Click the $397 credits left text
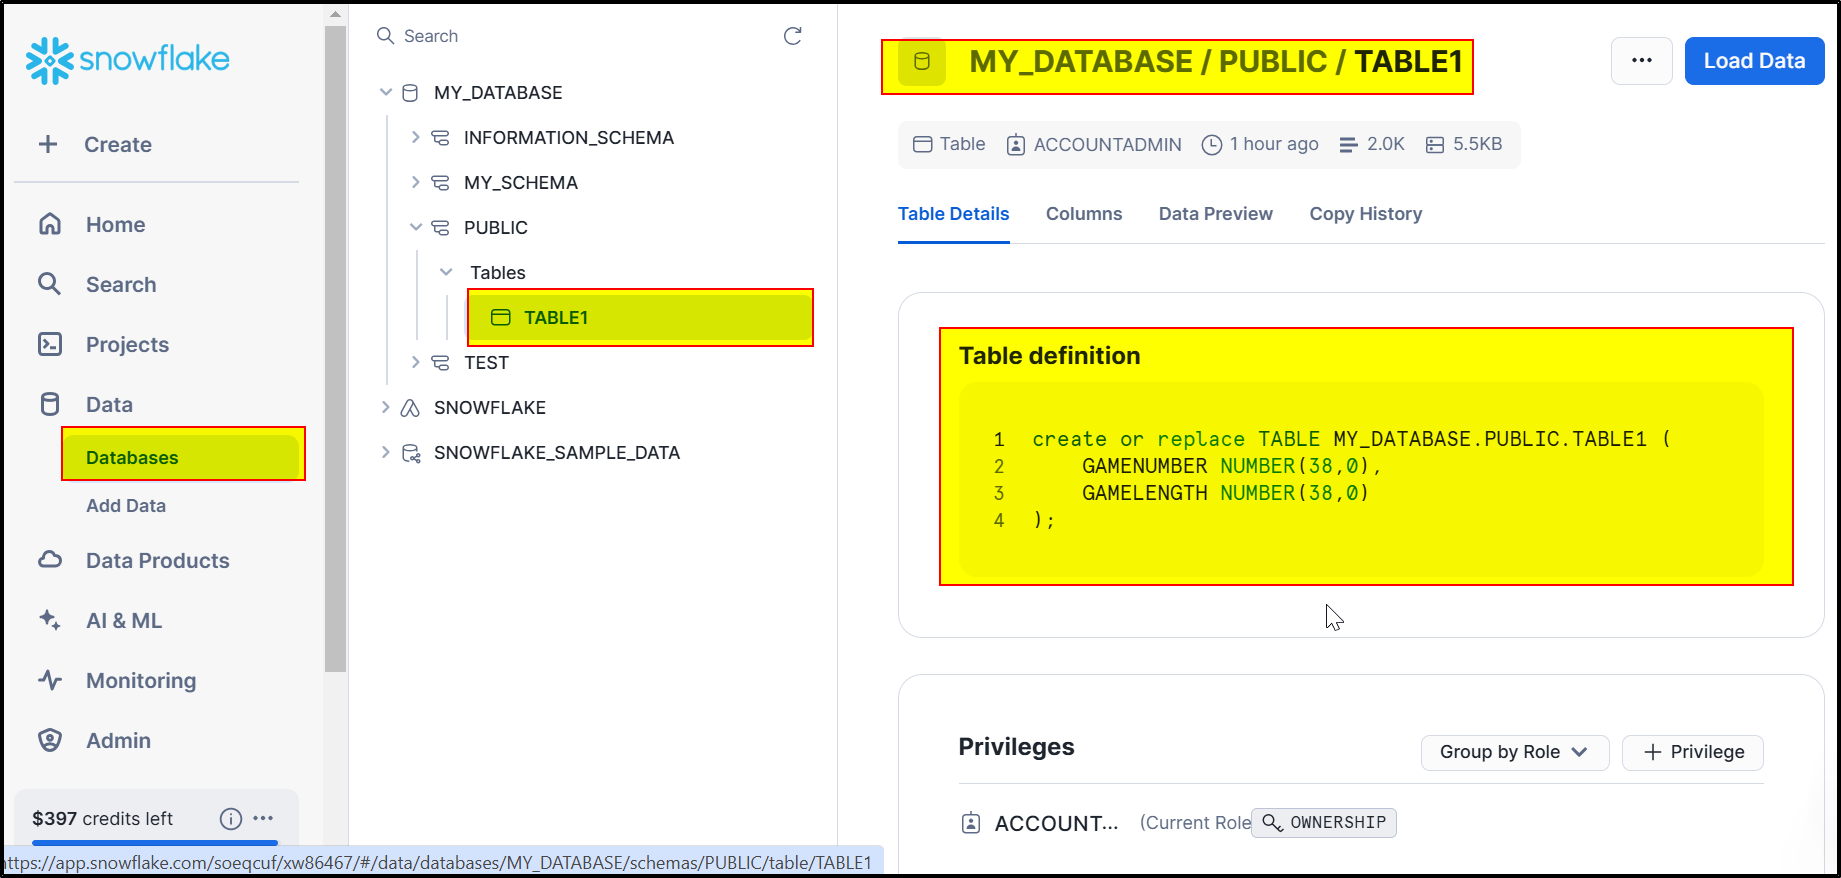Screen dimensions: 1841x878 coord(102,819)
